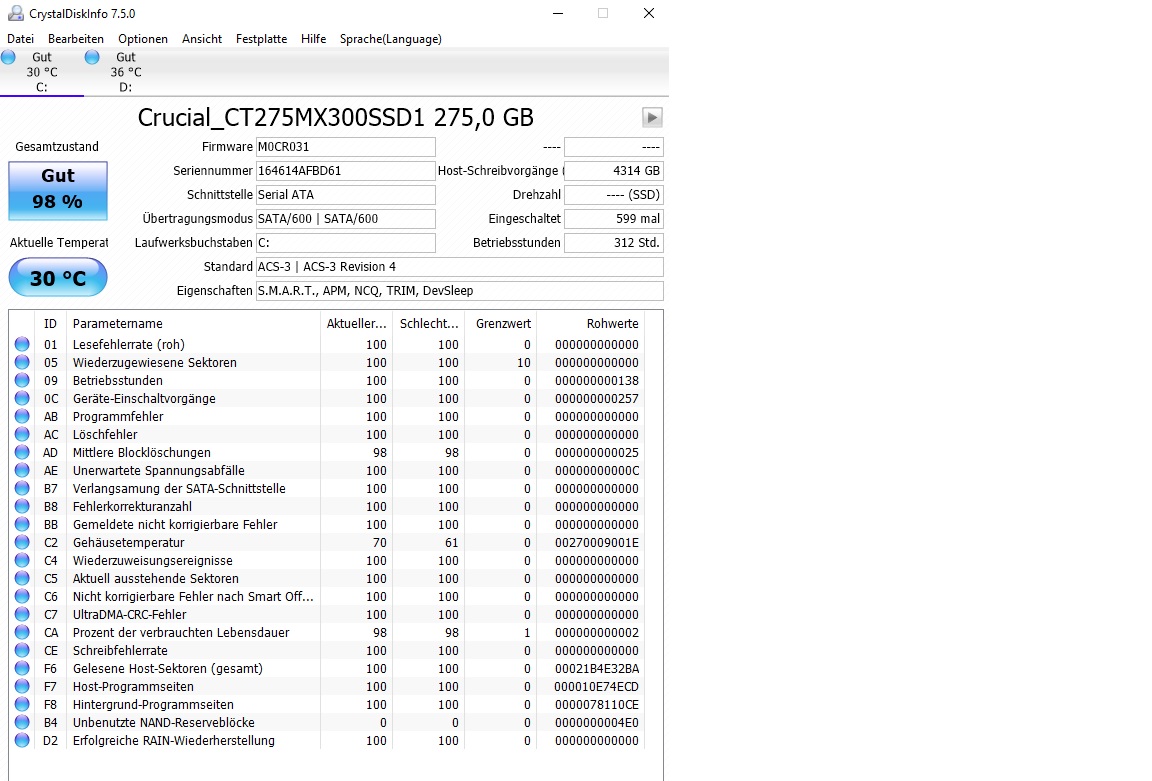Click the 30 °C temperature button
1152x781 pixels.
pos(58,278)
